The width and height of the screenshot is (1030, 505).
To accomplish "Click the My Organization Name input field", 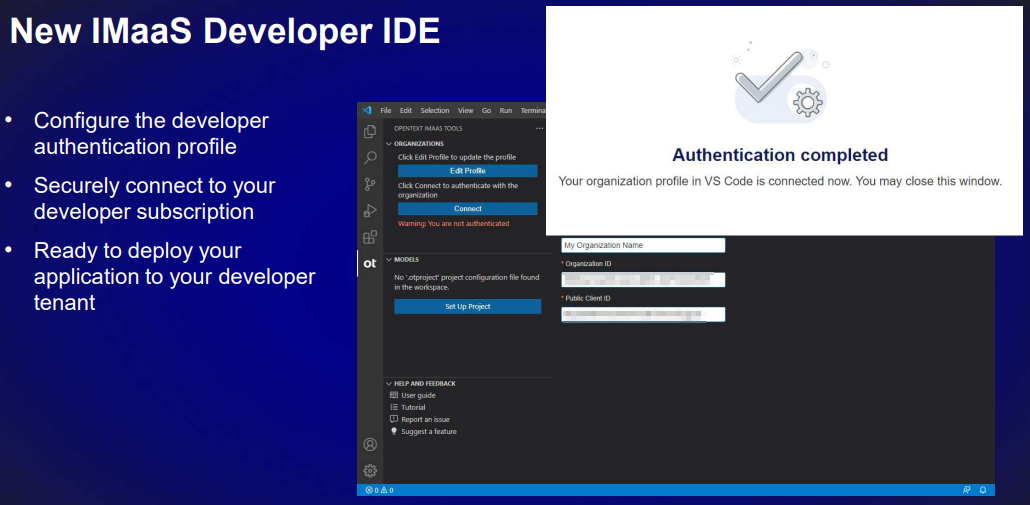I will point(642,245).
